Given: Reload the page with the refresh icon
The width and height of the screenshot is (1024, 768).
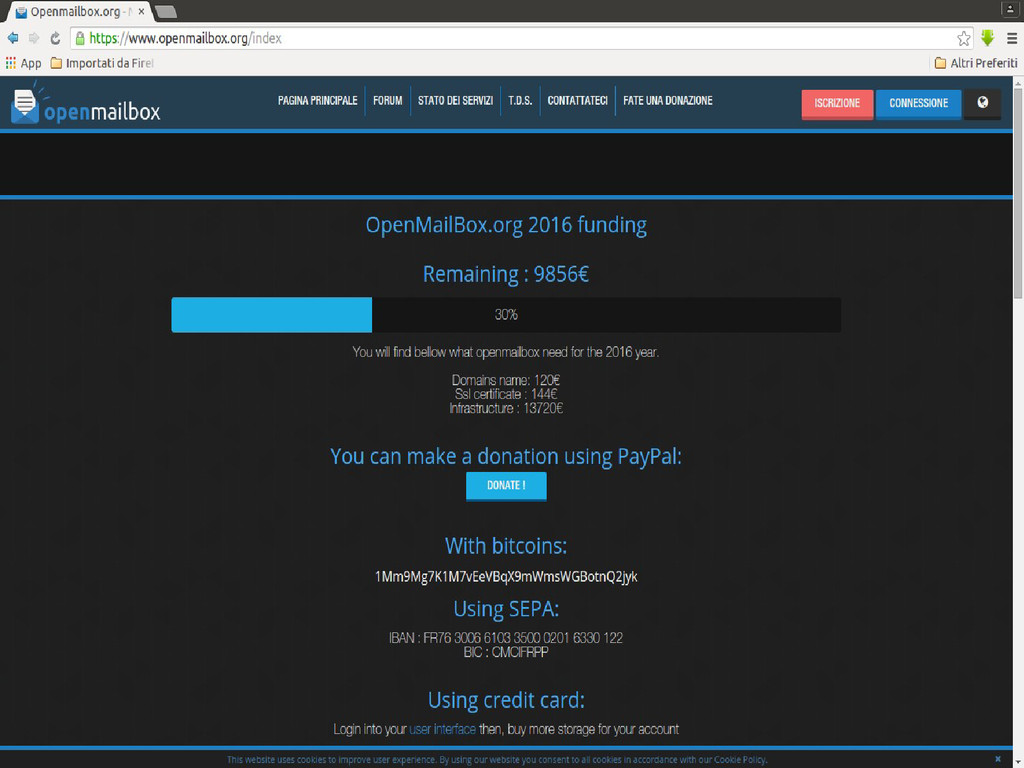Looking at the screenshot, I should pyautogui.click(x=56, y=39).
